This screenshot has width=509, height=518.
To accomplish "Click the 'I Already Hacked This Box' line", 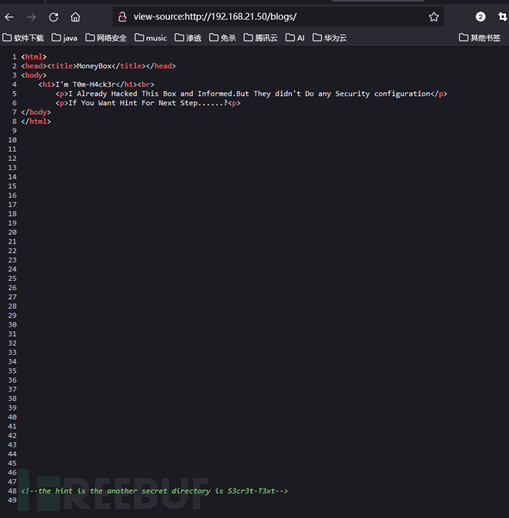I will click(251, 94).
